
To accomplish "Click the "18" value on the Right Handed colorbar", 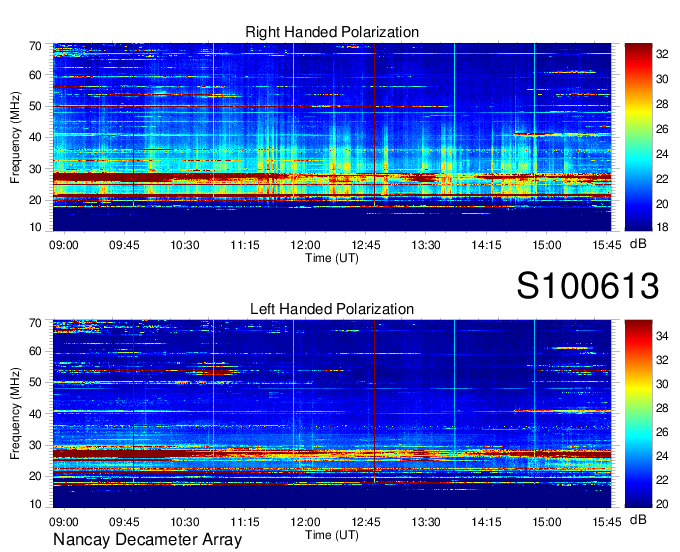I will (x=662, y=227).
